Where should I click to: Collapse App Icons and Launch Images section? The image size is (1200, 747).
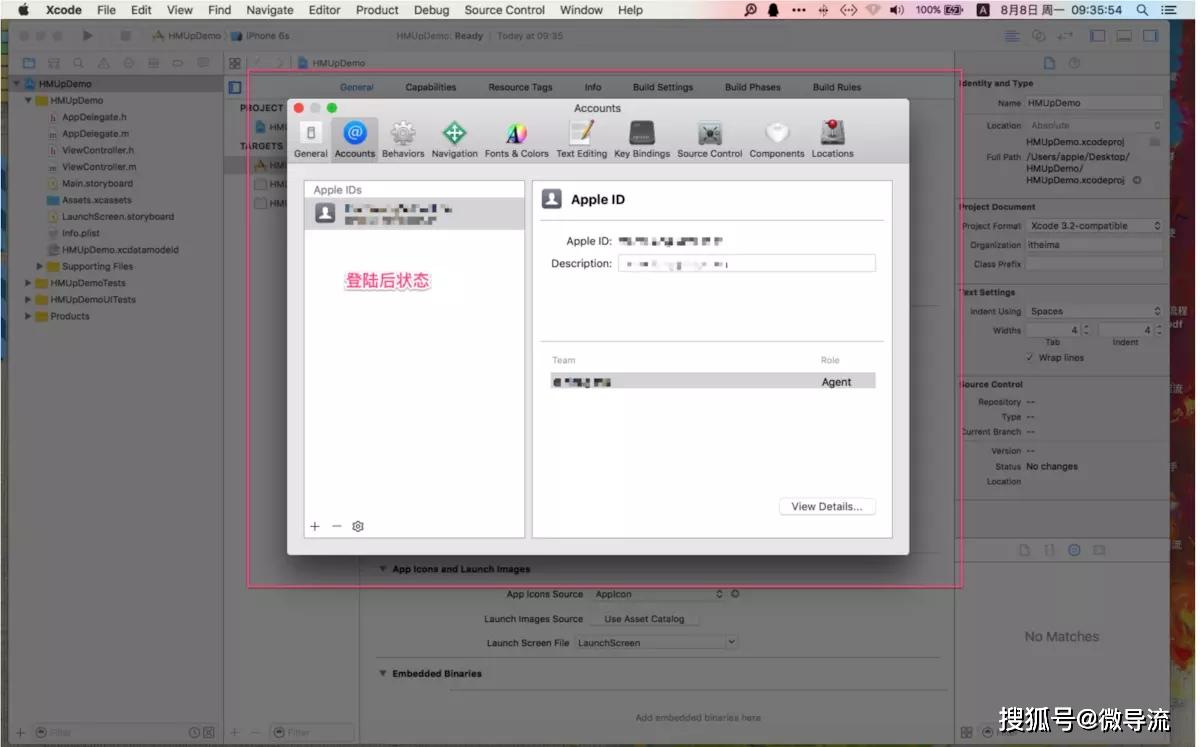[382, 569]
